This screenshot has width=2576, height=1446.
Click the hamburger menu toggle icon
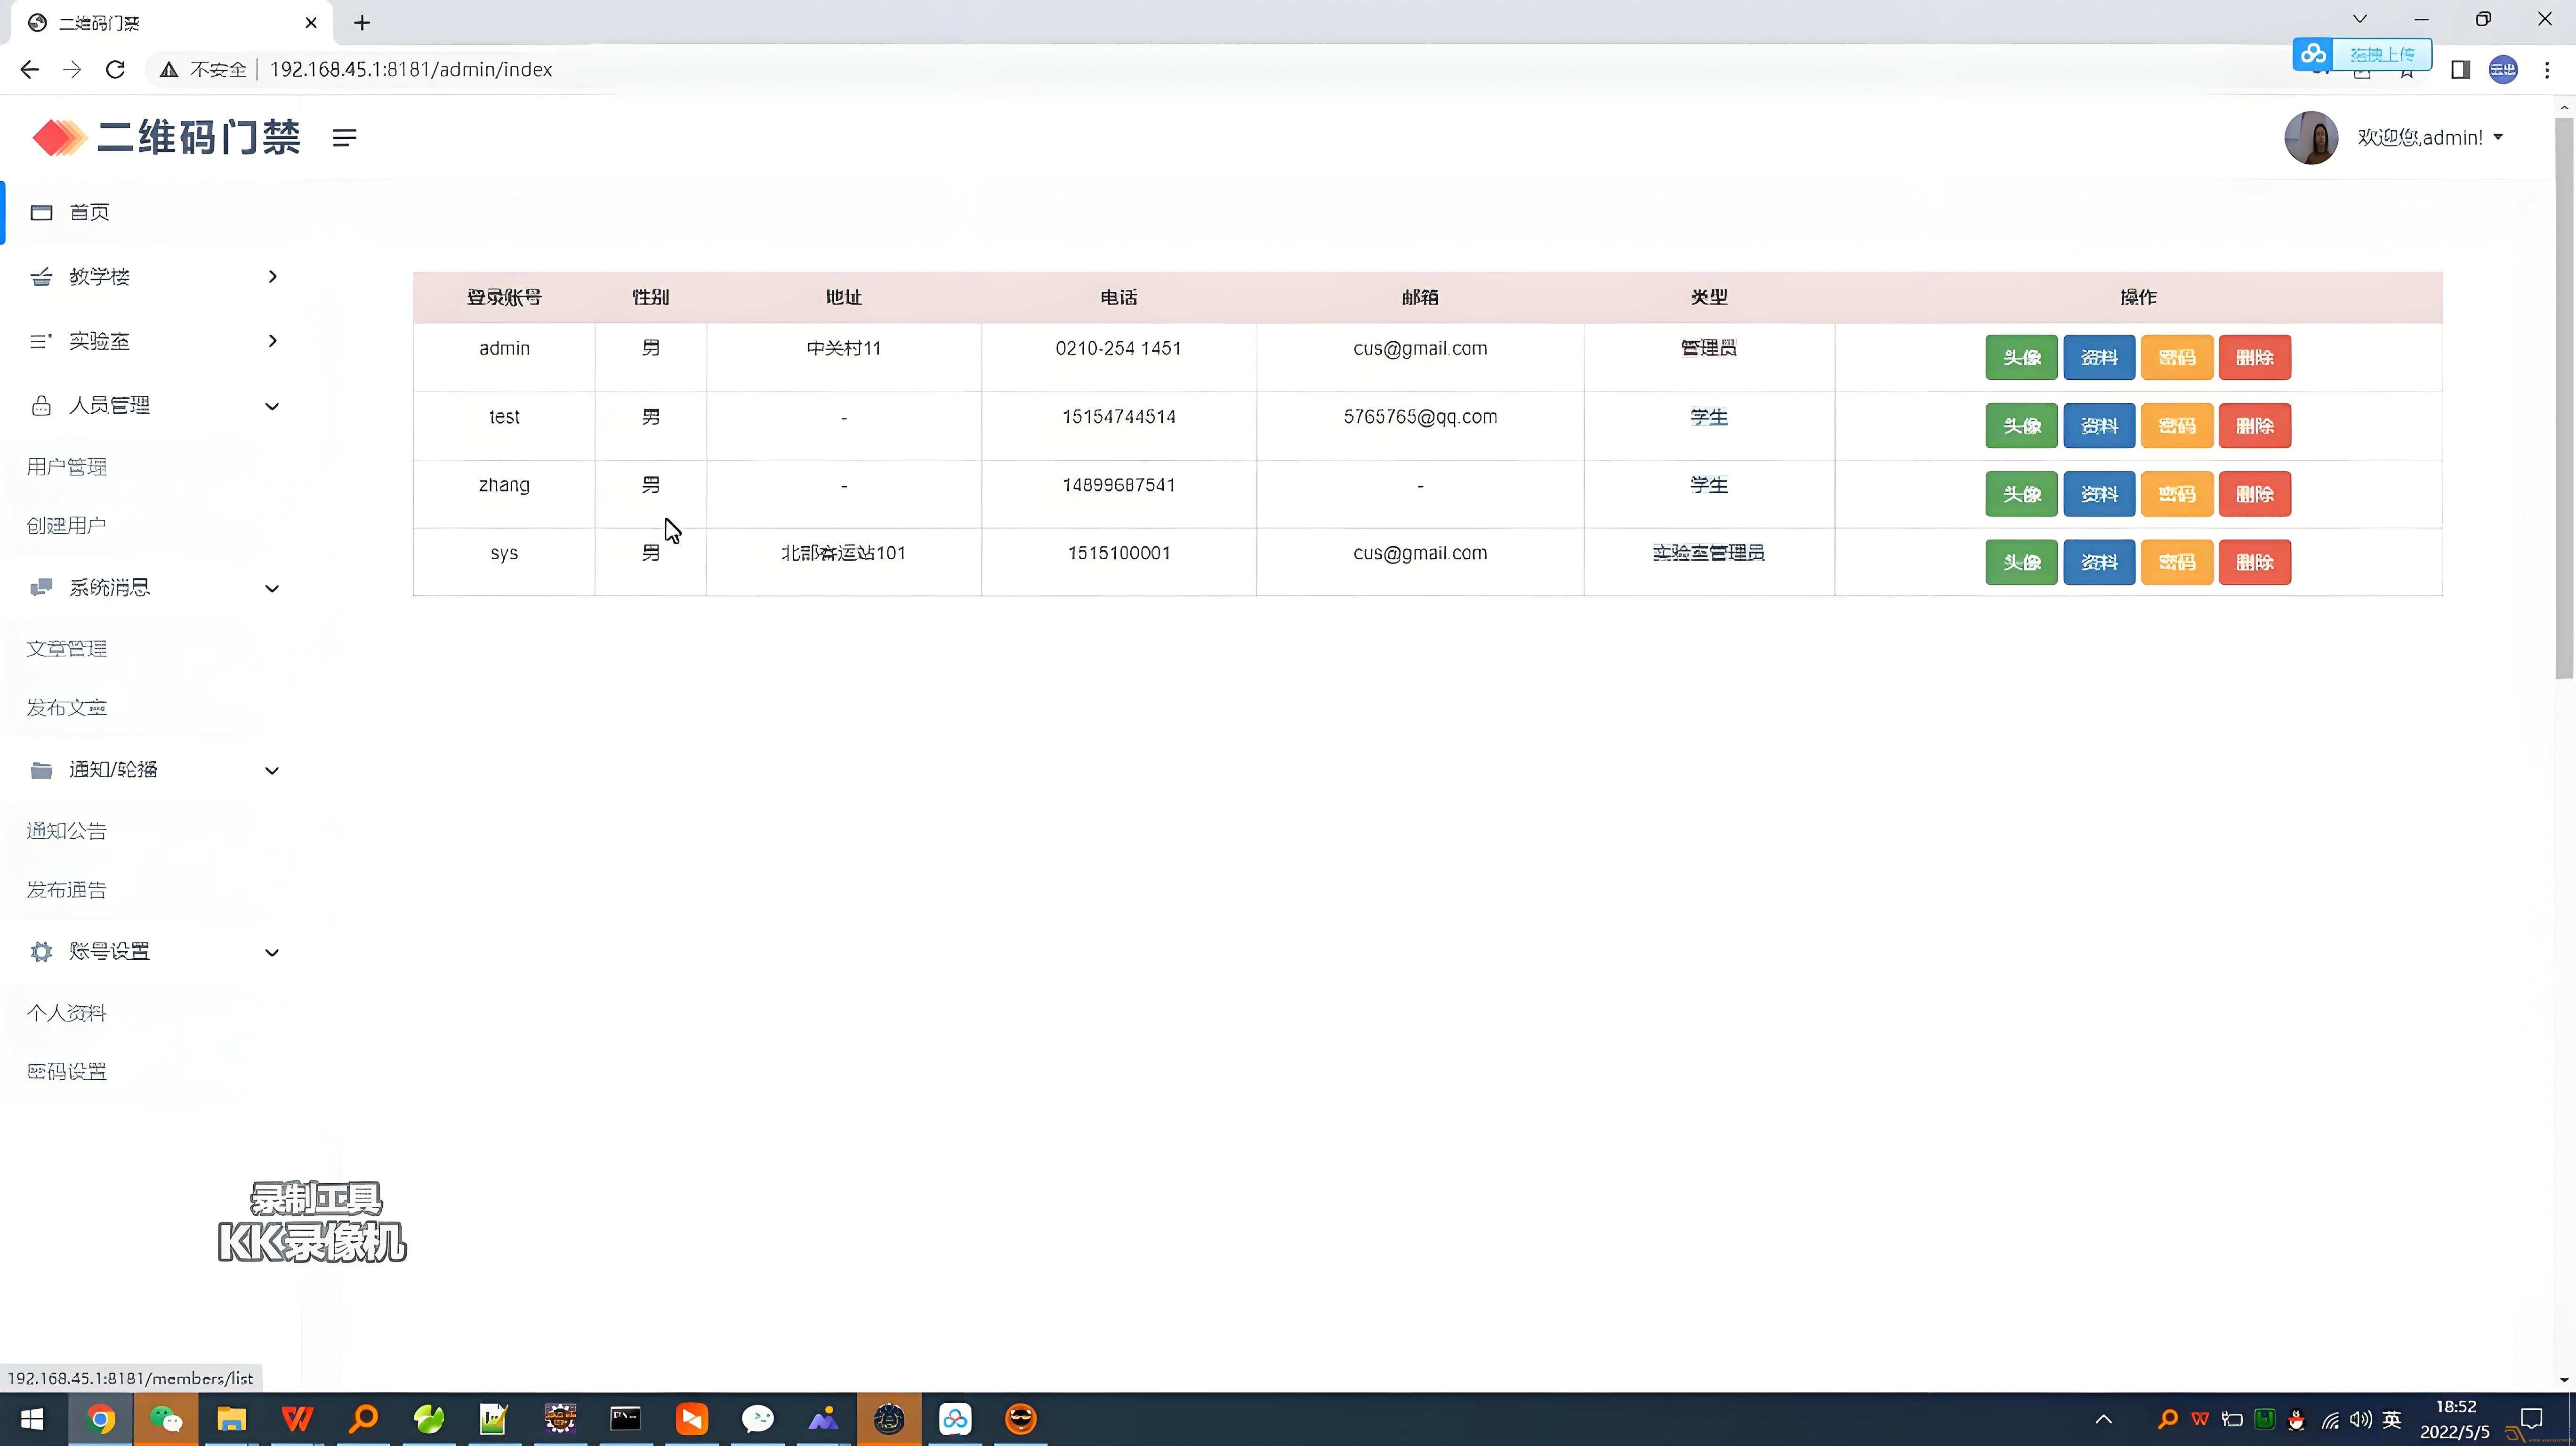point(344,138)
